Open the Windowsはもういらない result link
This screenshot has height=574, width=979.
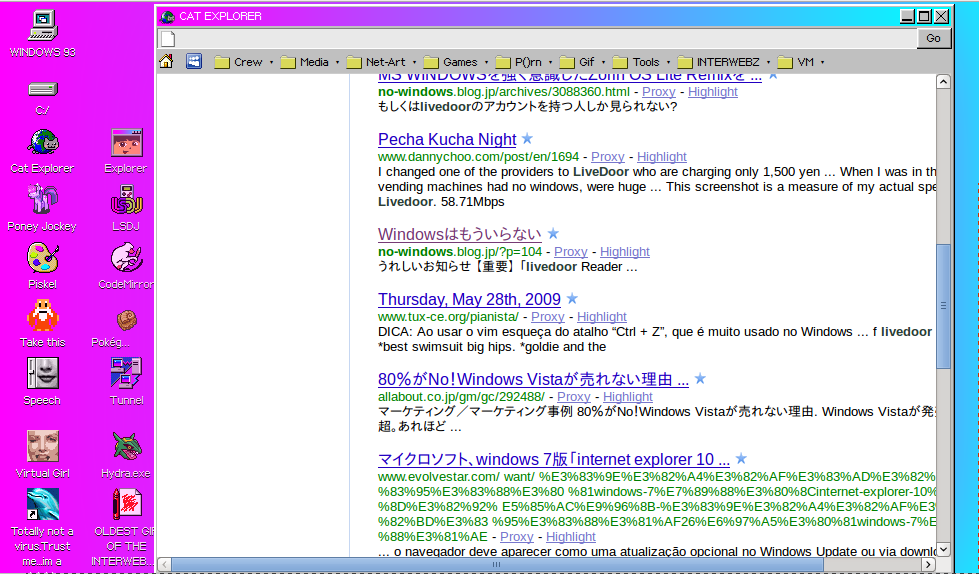click(460, 234)
